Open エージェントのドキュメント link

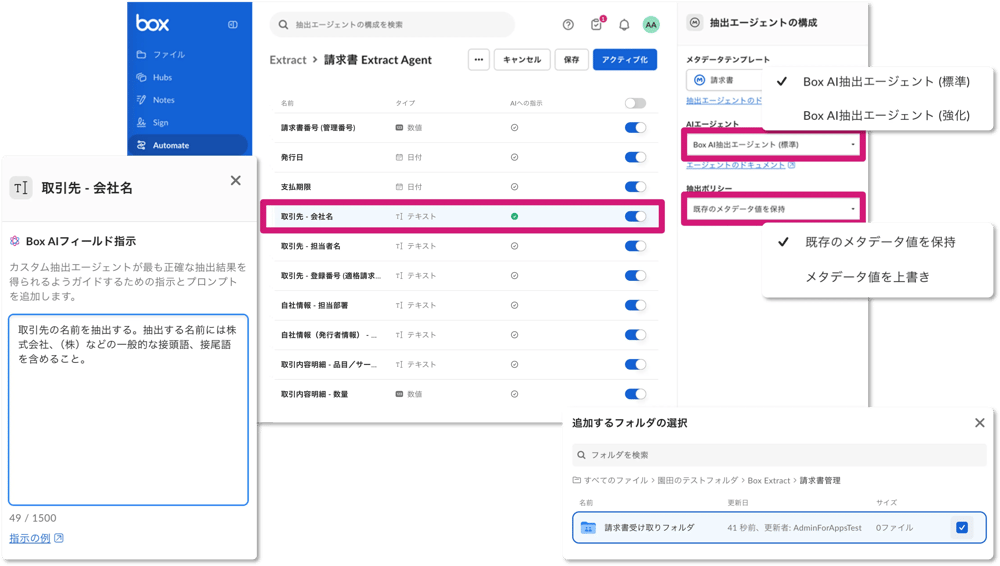click(x=740, y=165)
